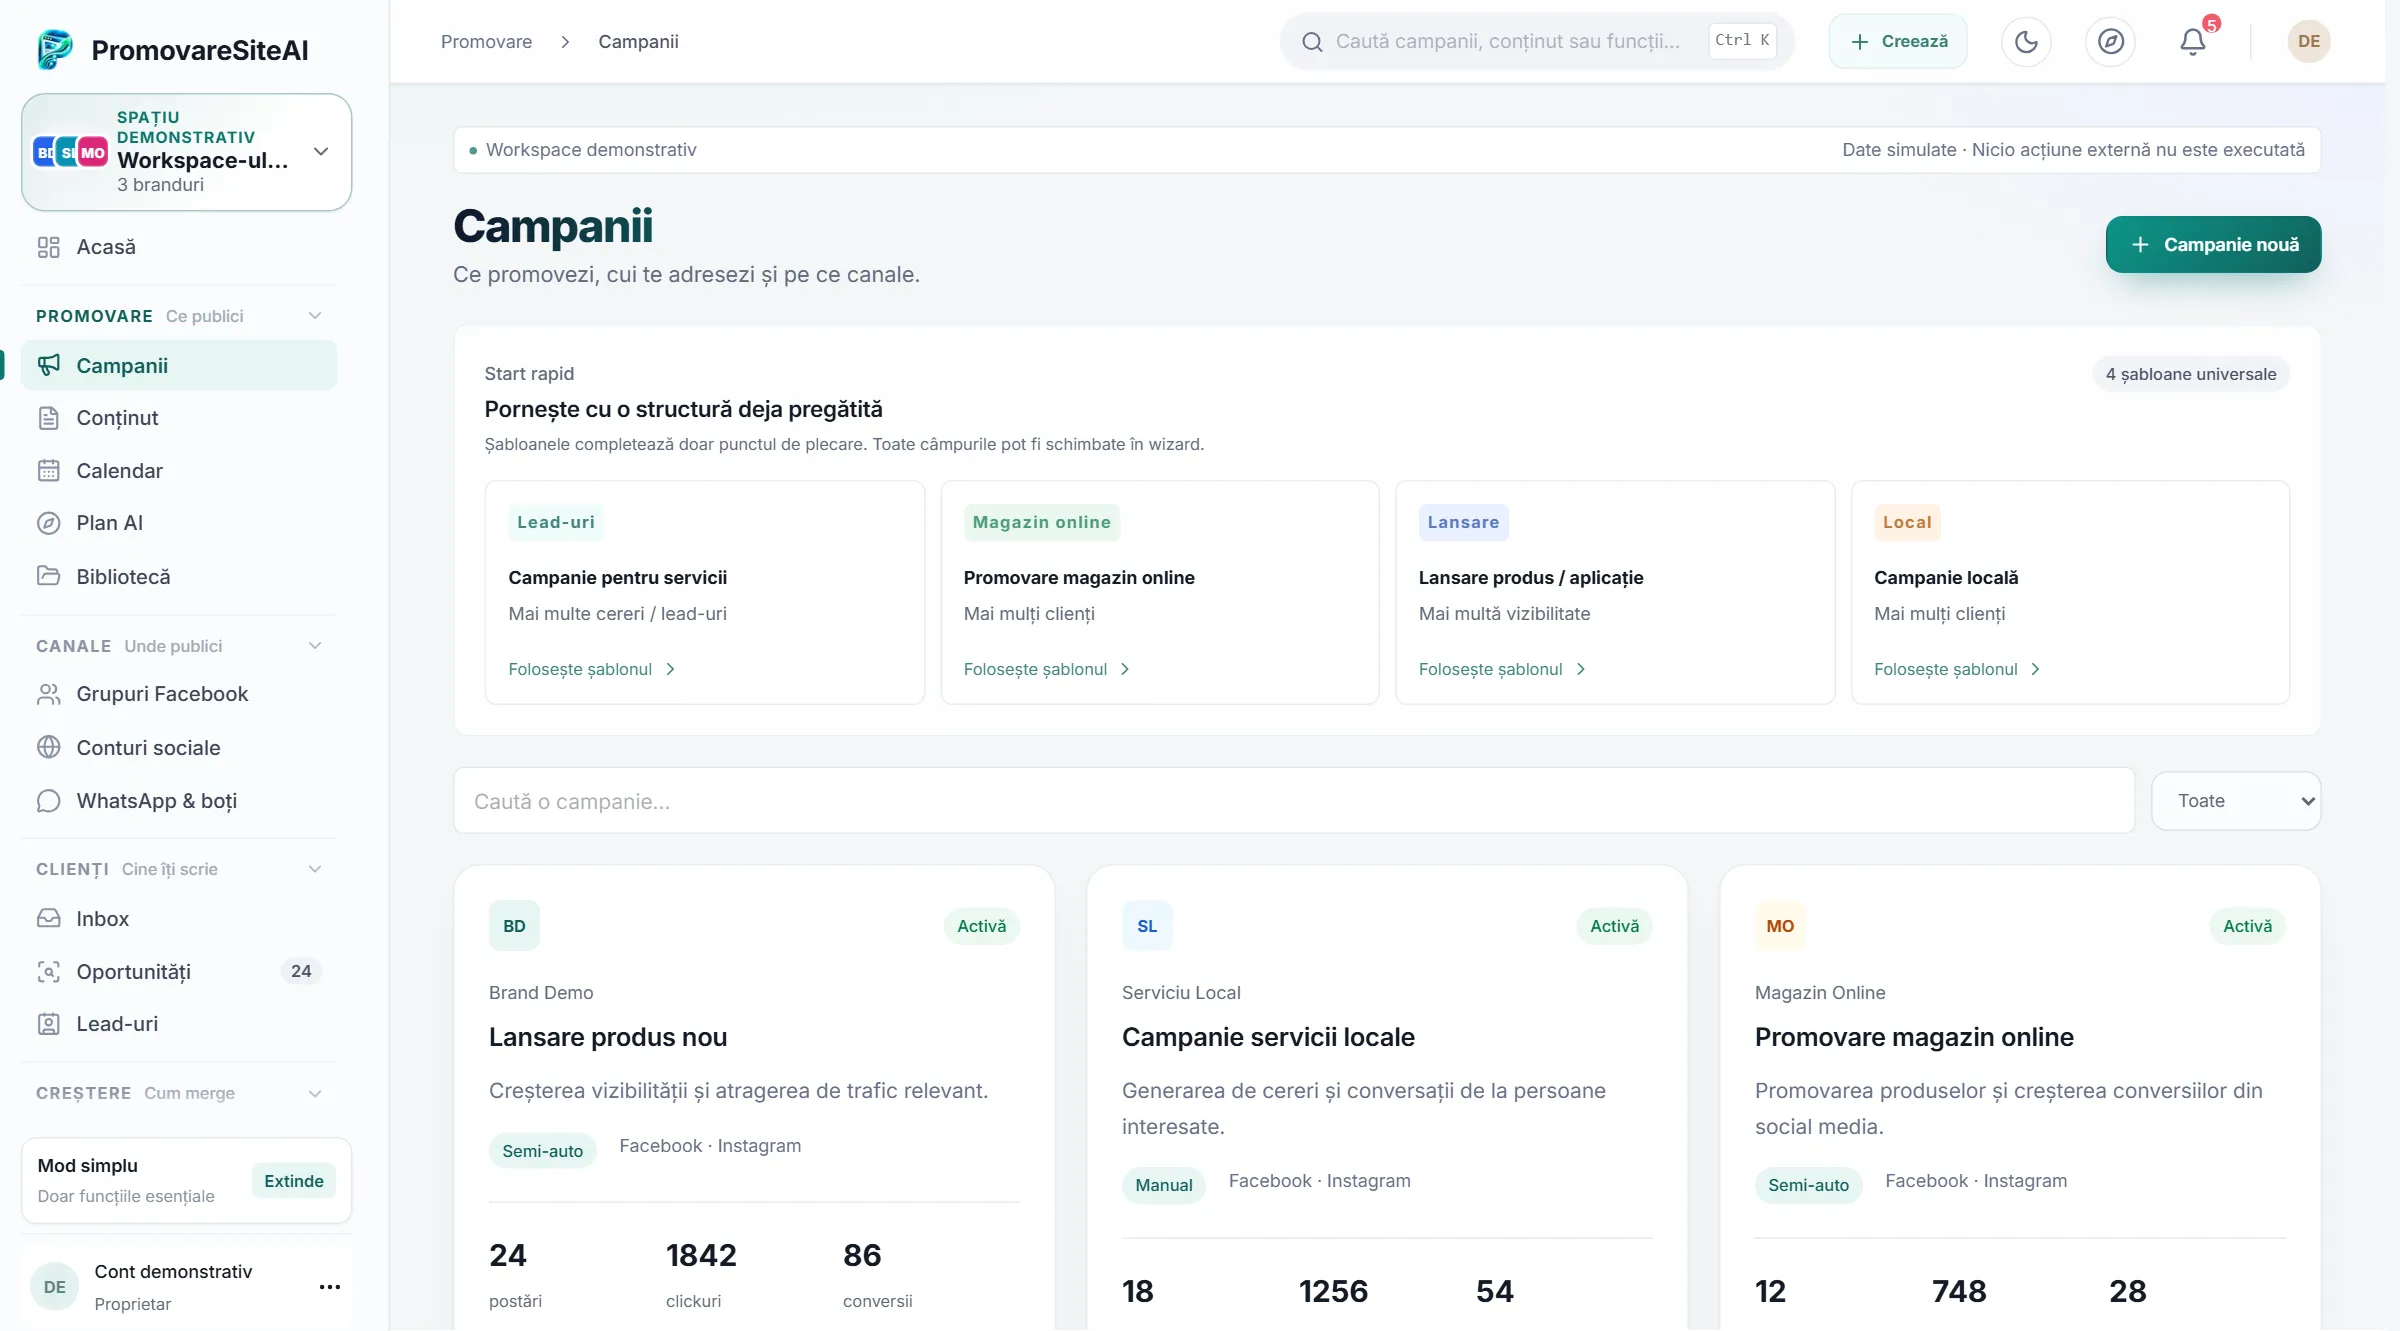Collapse the CREȘTERE sidebar section

(x=315, y=1093)
